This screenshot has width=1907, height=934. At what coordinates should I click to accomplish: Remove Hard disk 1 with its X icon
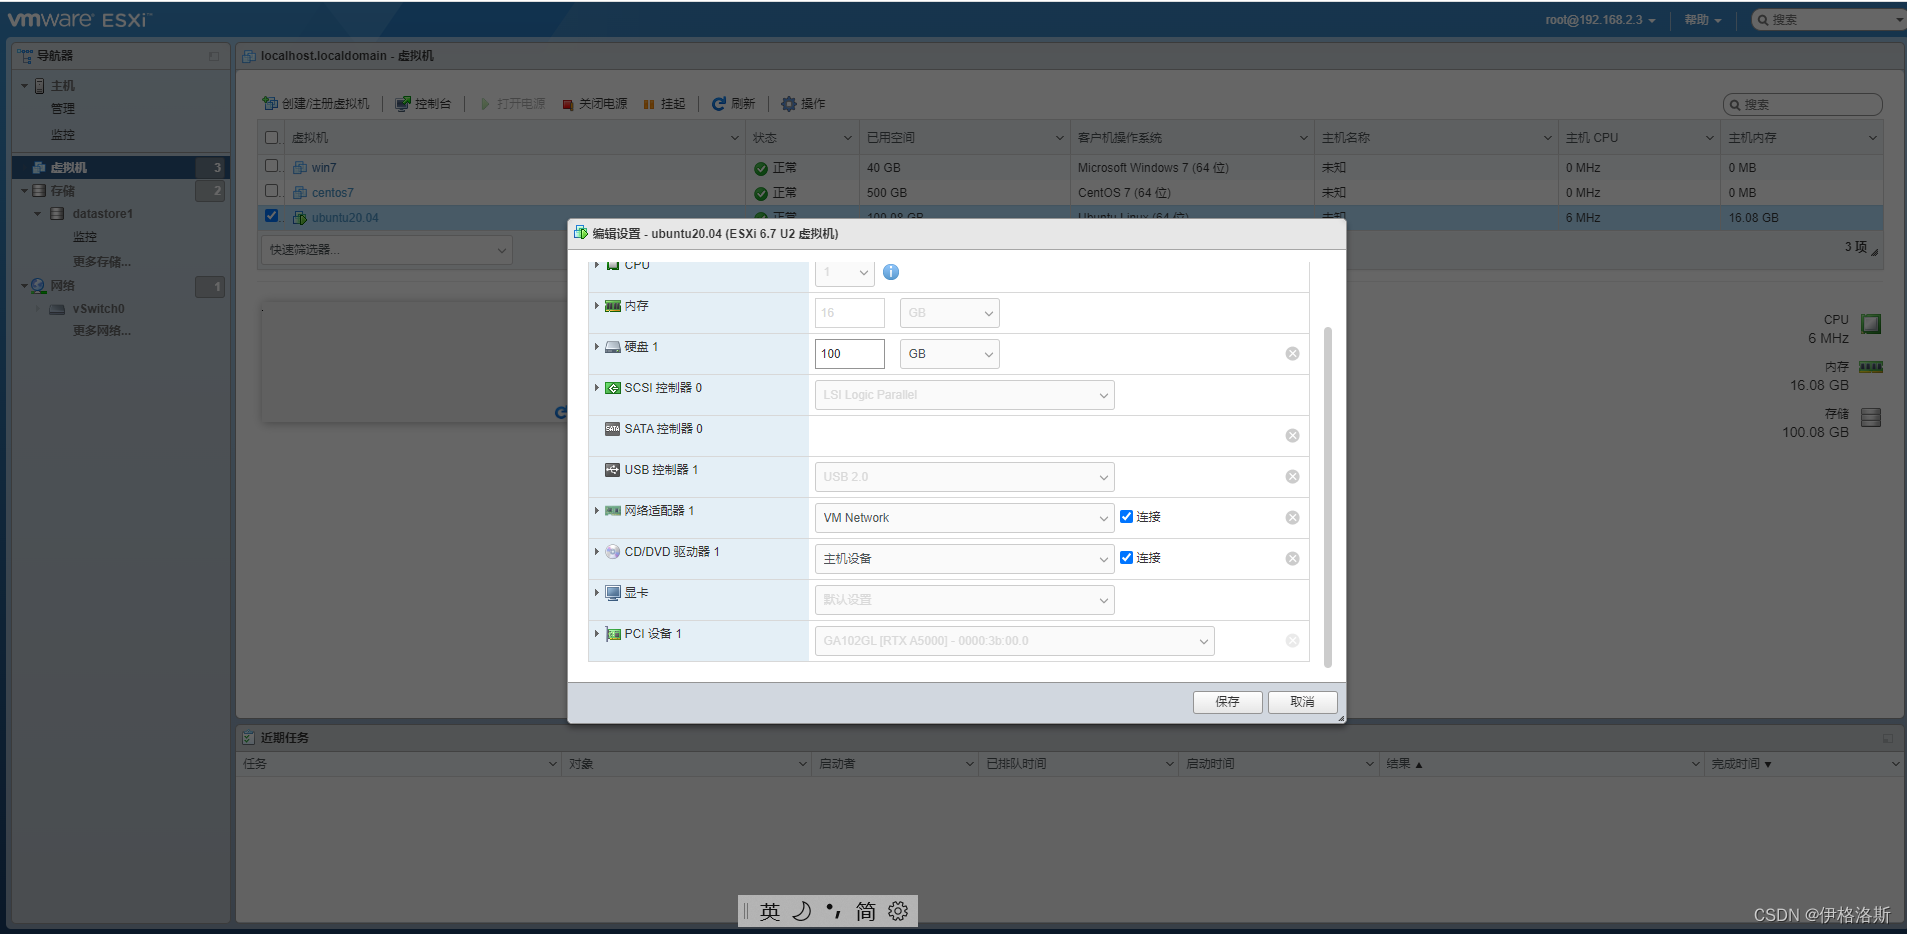click(1292, 354)
